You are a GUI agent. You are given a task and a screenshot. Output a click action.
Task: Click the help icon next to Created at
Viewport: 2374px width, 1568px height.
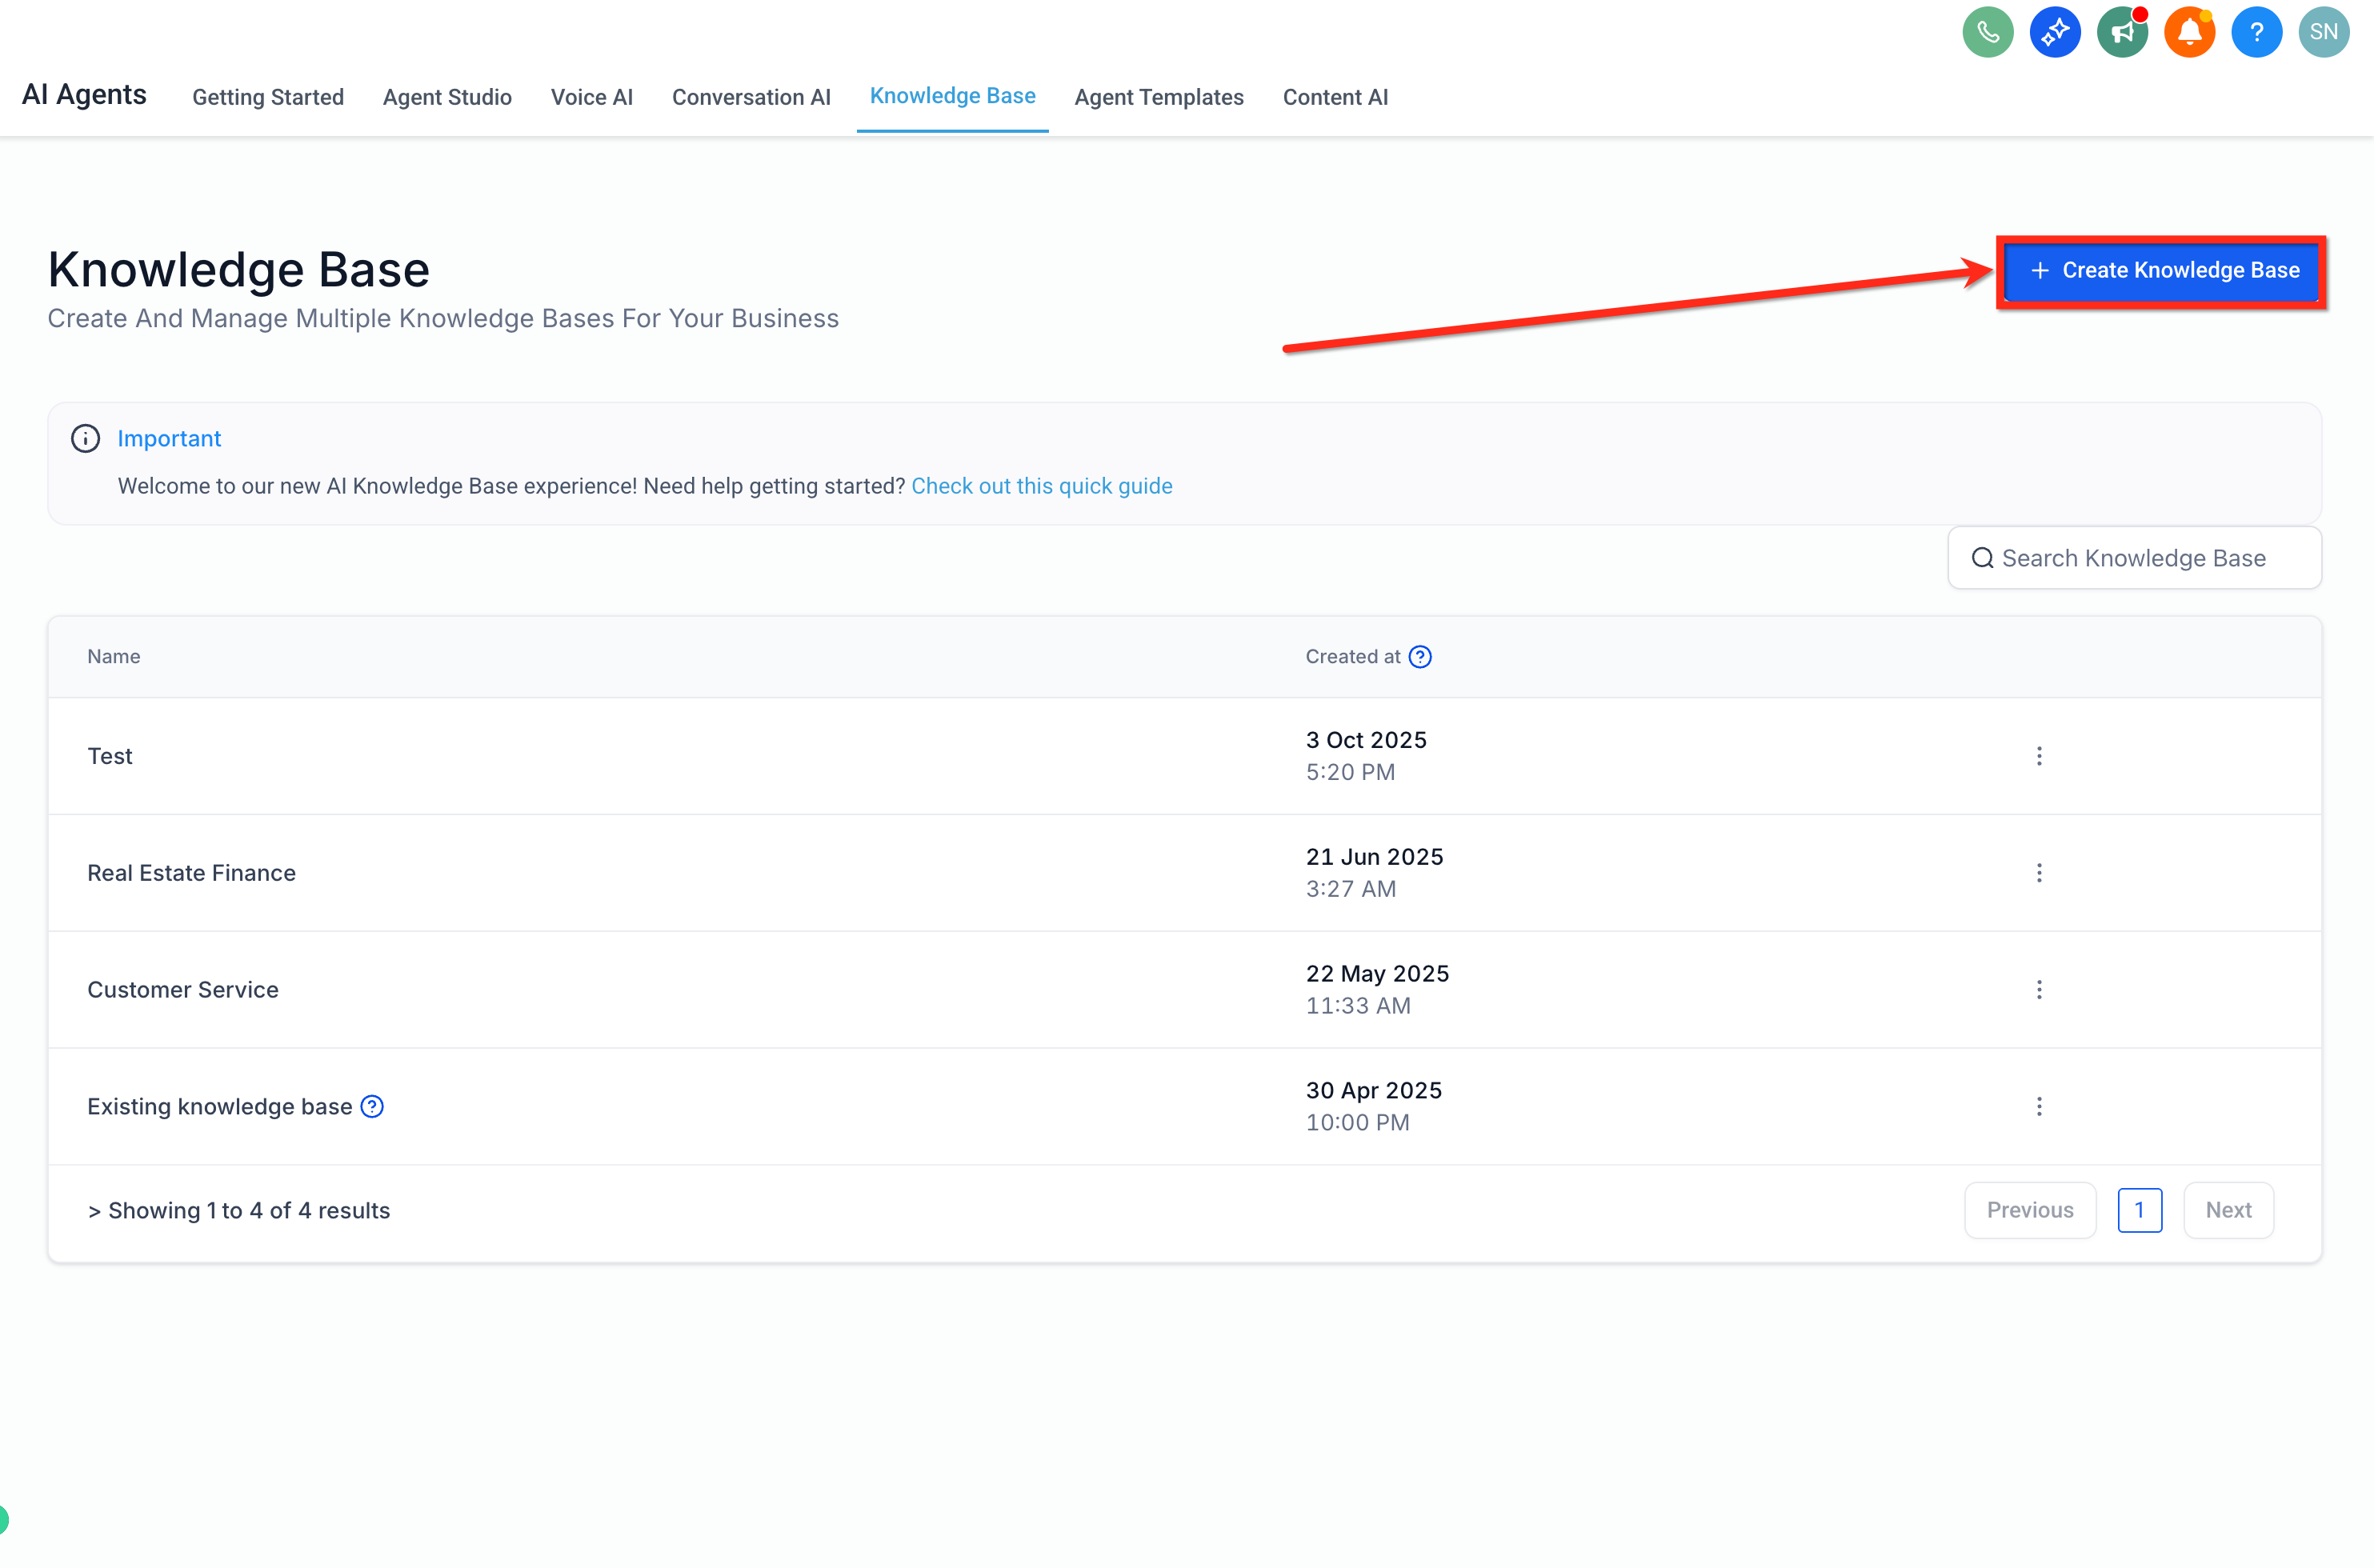point(1419,657)
